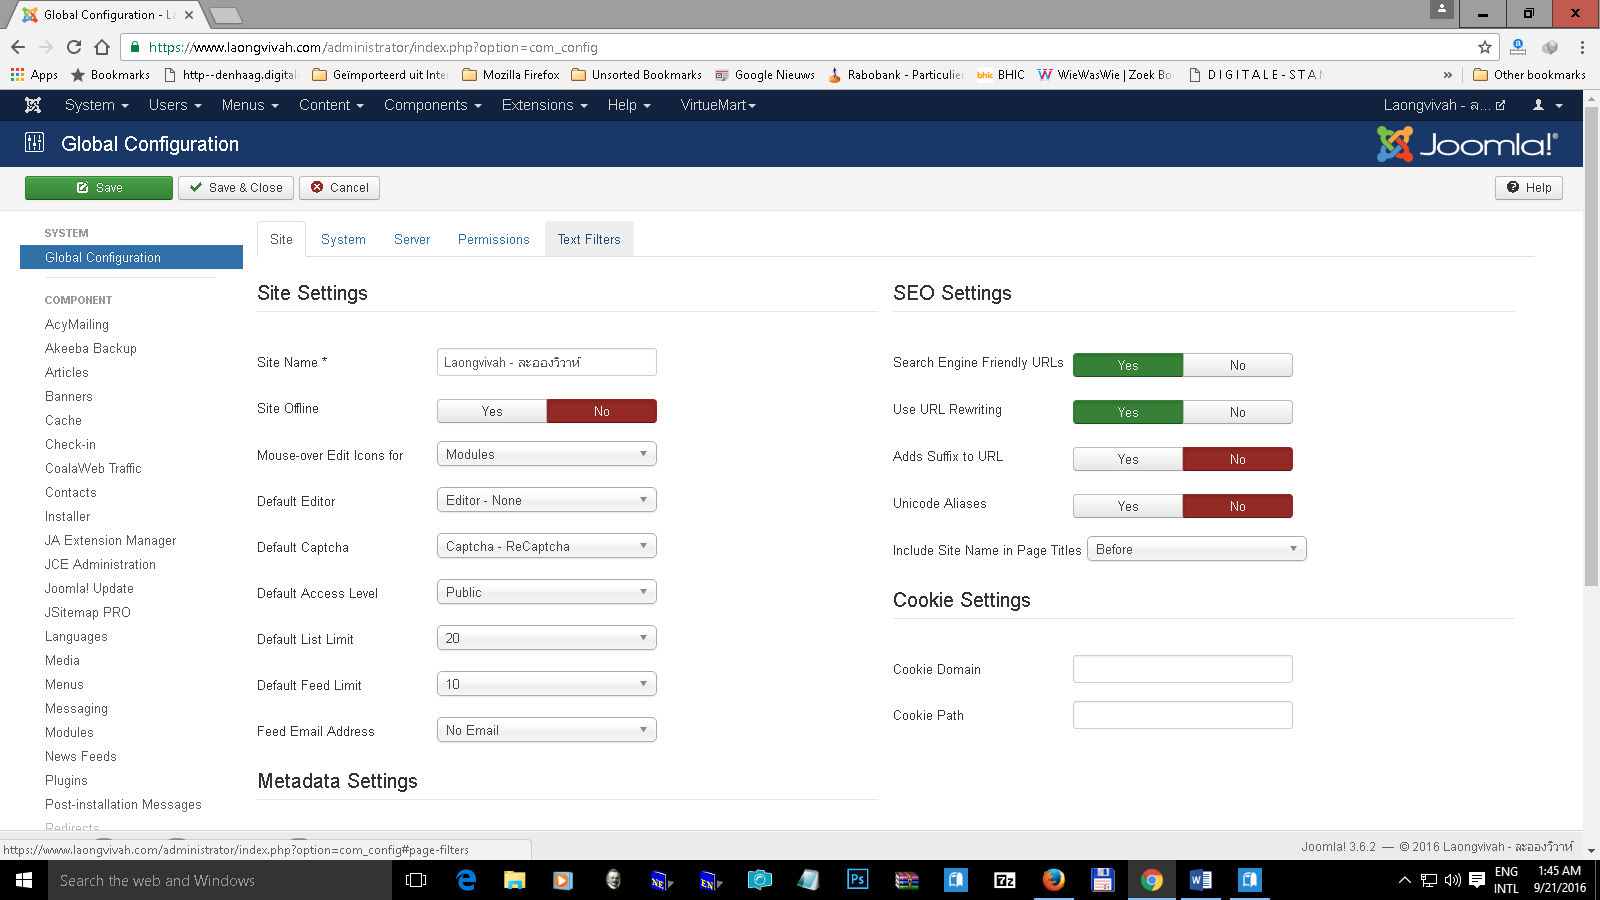Reload the page with the refresh icon
The height and width of the screenshot is (900, 1600).
click(74, 47)
